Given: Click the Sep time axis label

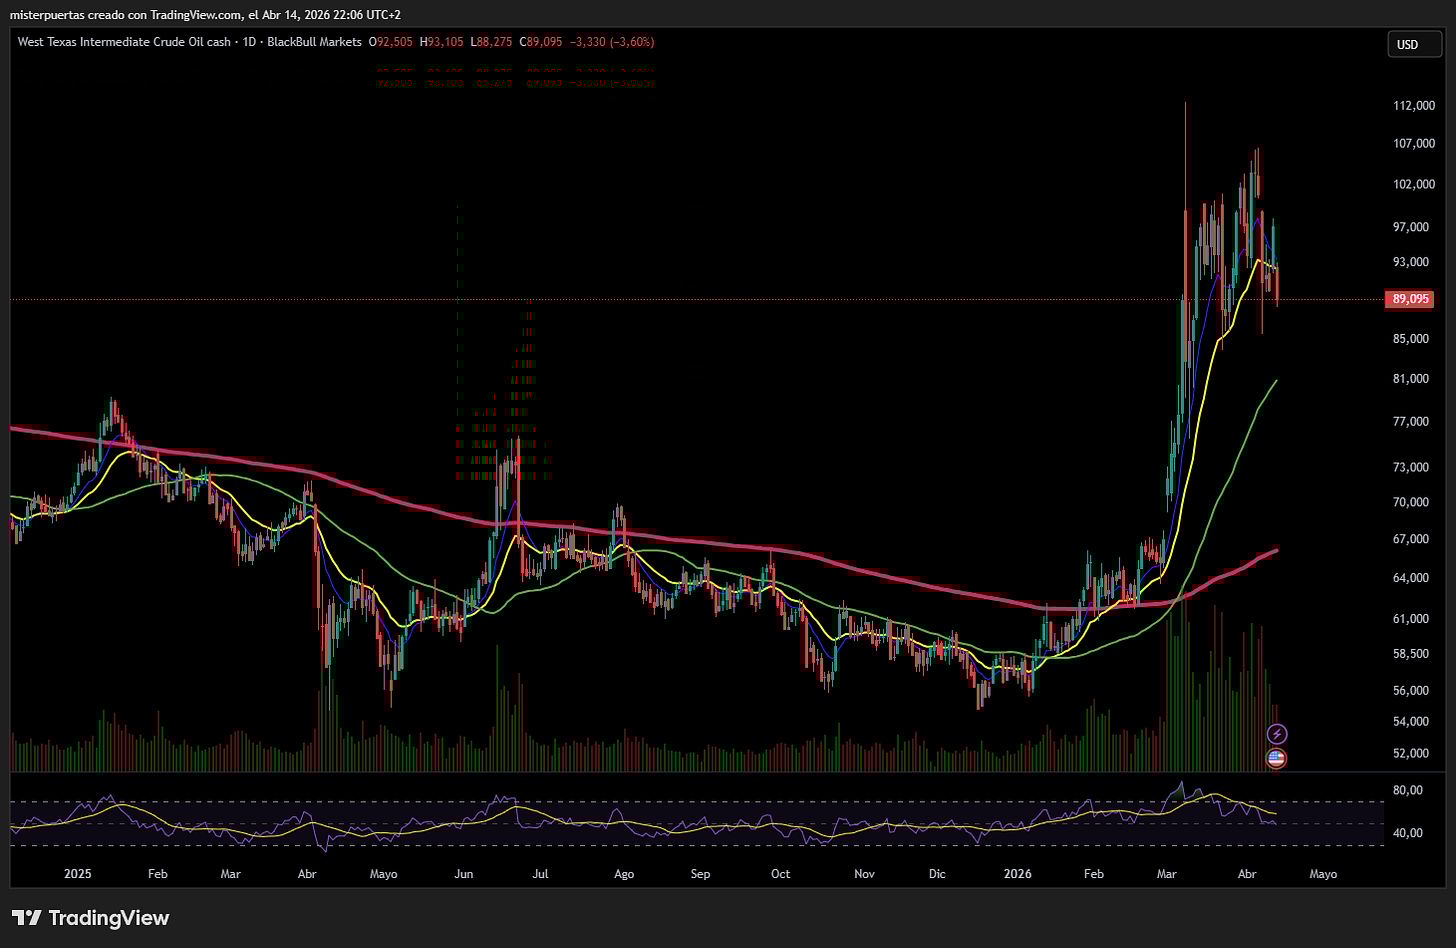Looking at the screenshot, I should pyautogui.click(x=700, y=874).
